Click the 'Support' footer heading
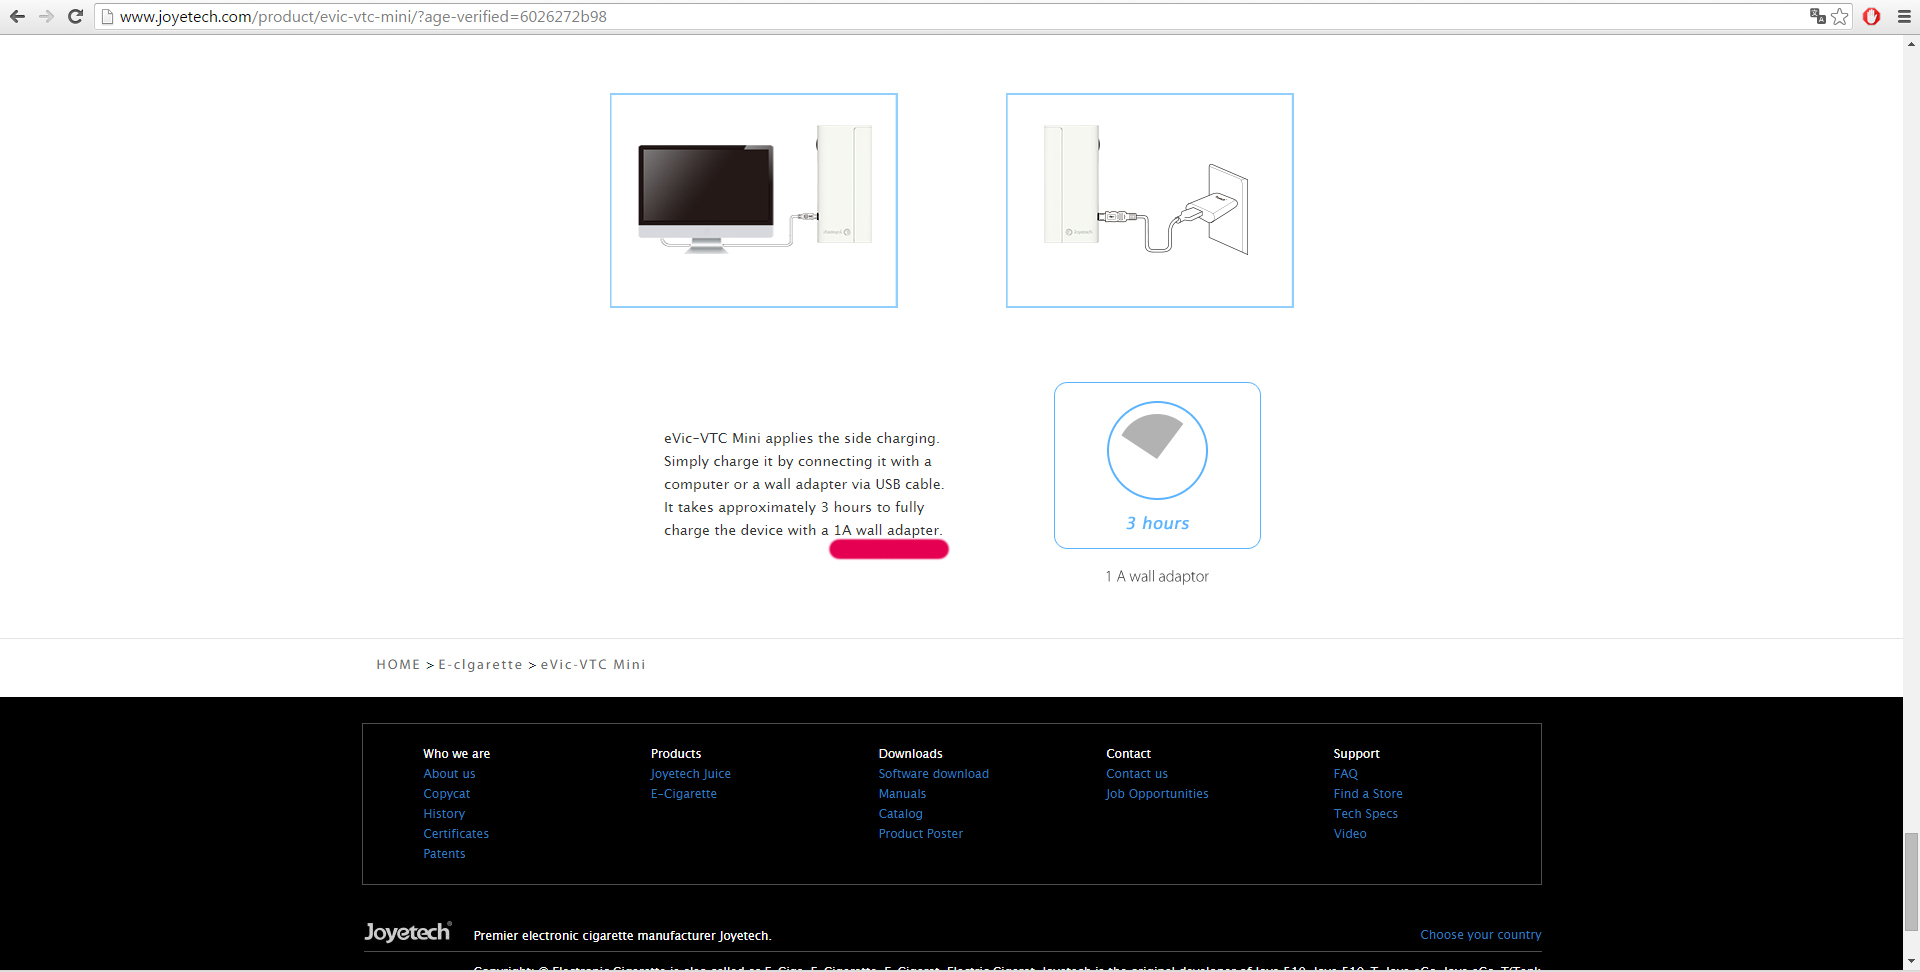1920x972 pixels. pyautogui.click(x=1357, y=754)
